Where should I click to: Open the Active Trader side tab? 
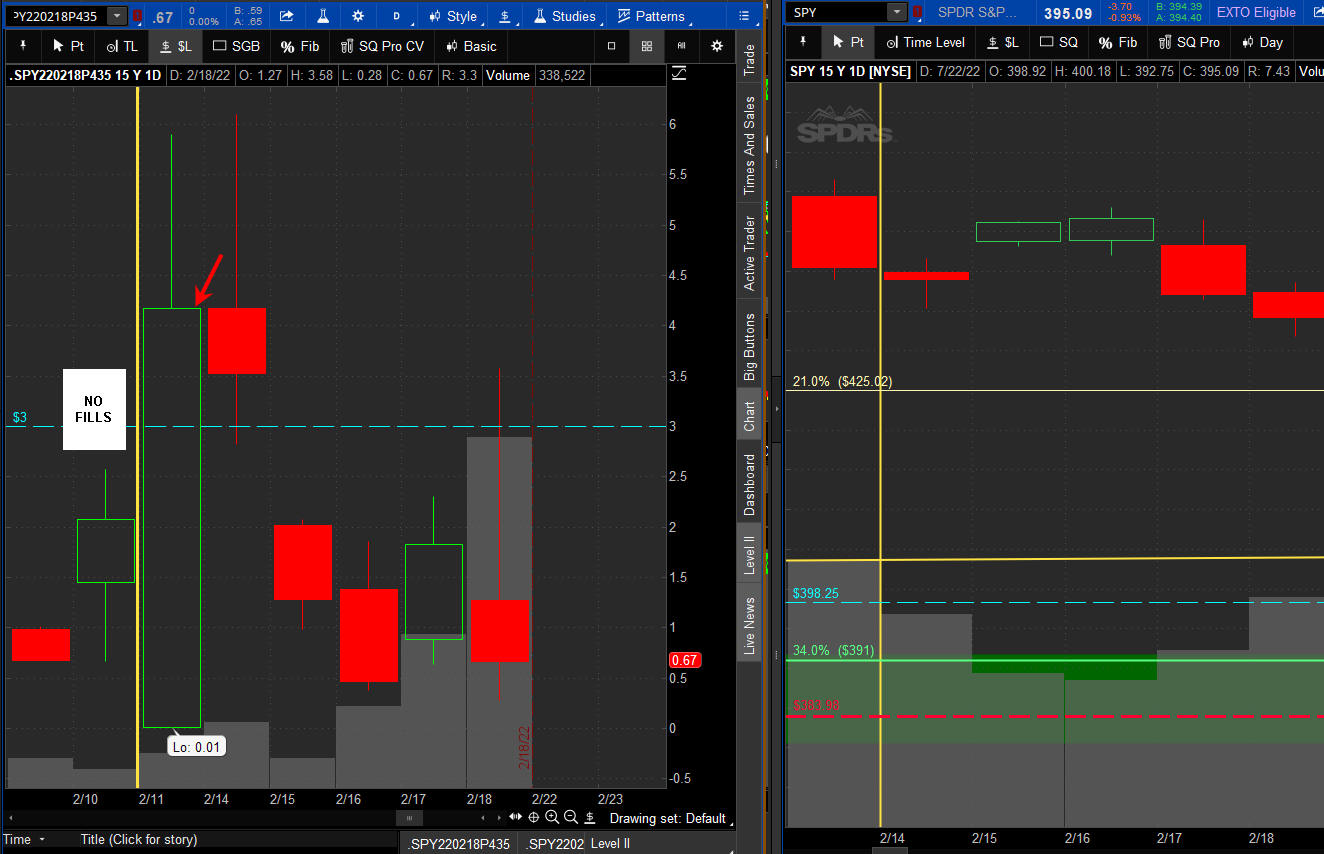tap(749, 253)
